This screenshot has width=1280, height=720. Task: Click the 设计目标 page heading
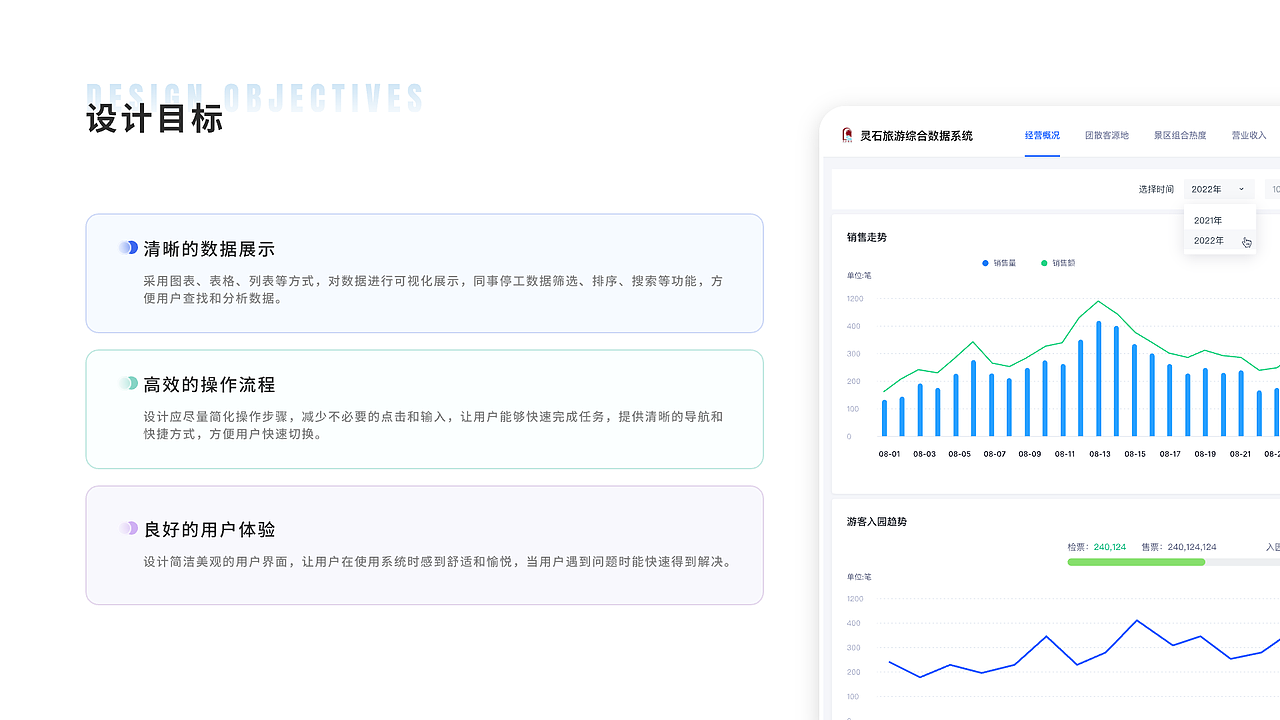[x=155, y=119]
